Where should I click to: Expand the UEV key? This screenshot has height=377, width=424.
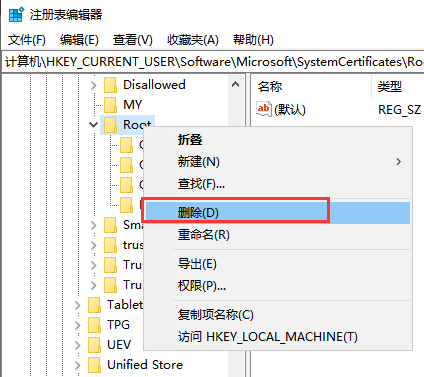tap(77, 345)
